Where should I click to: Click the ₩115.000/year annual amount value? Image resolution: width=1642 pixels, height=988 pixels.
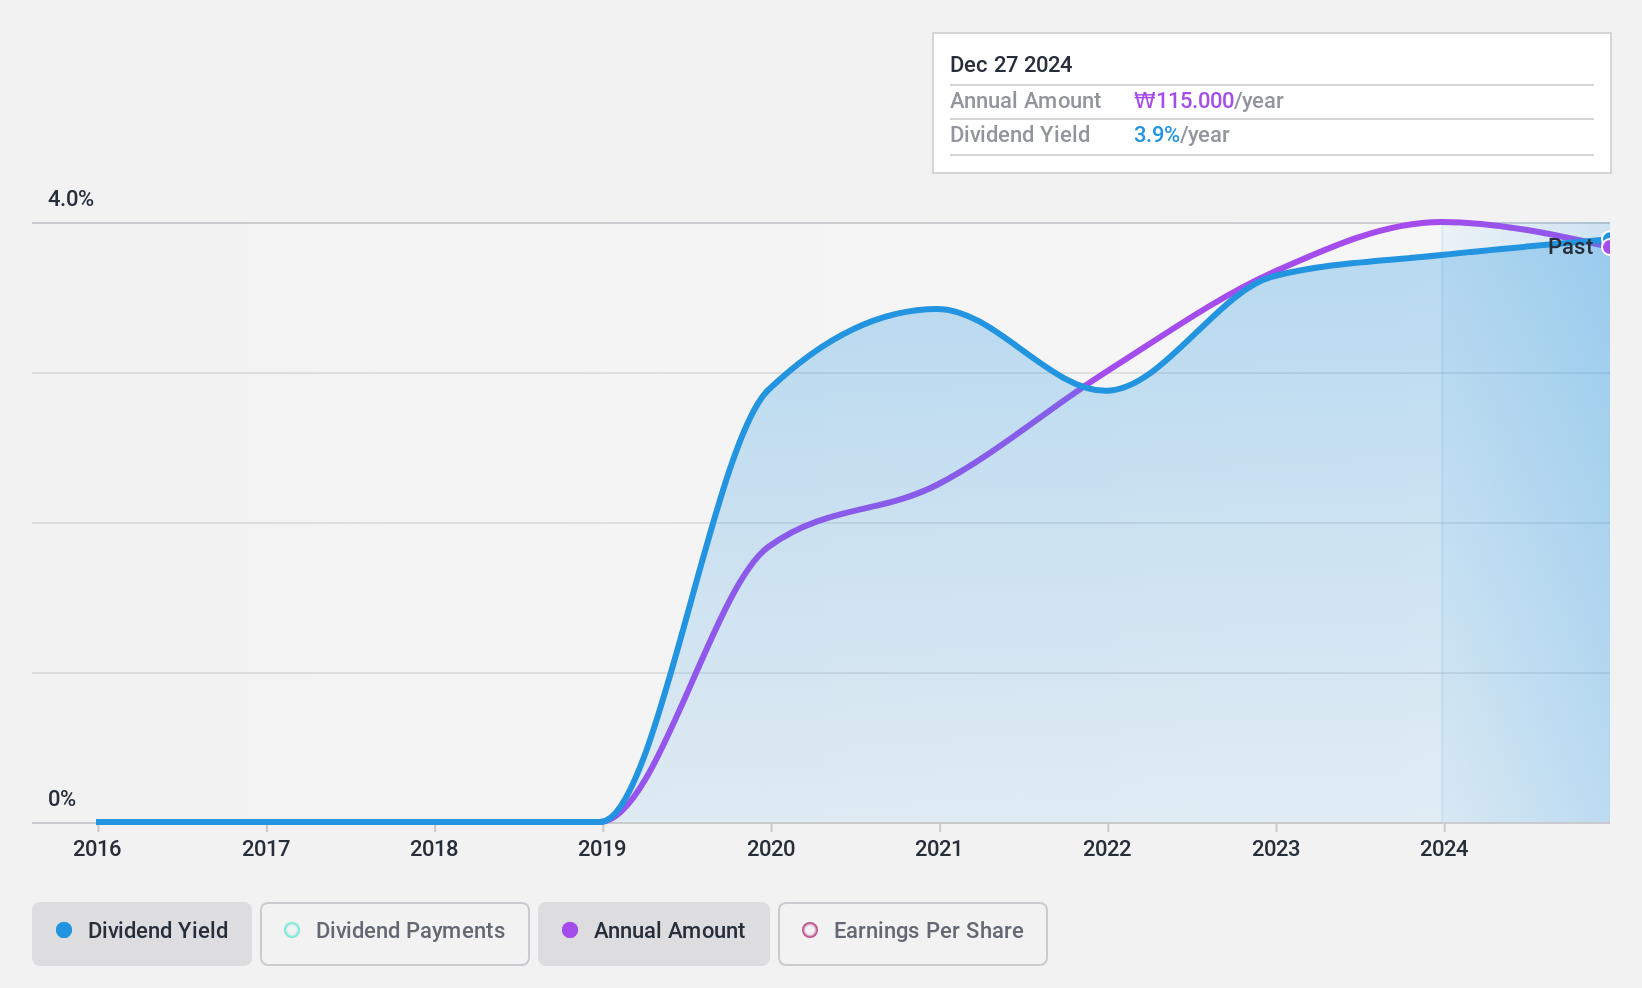click(1209, 101)
